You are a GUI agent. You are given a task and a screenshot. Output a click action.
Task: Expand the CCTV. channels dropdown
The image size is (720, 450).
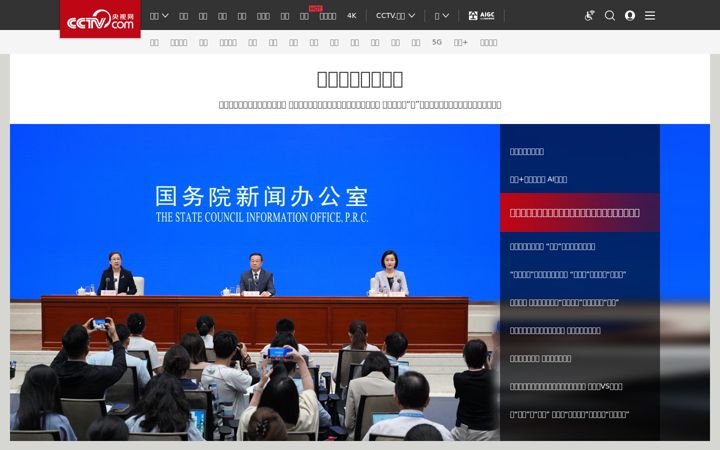pos(395,16)
